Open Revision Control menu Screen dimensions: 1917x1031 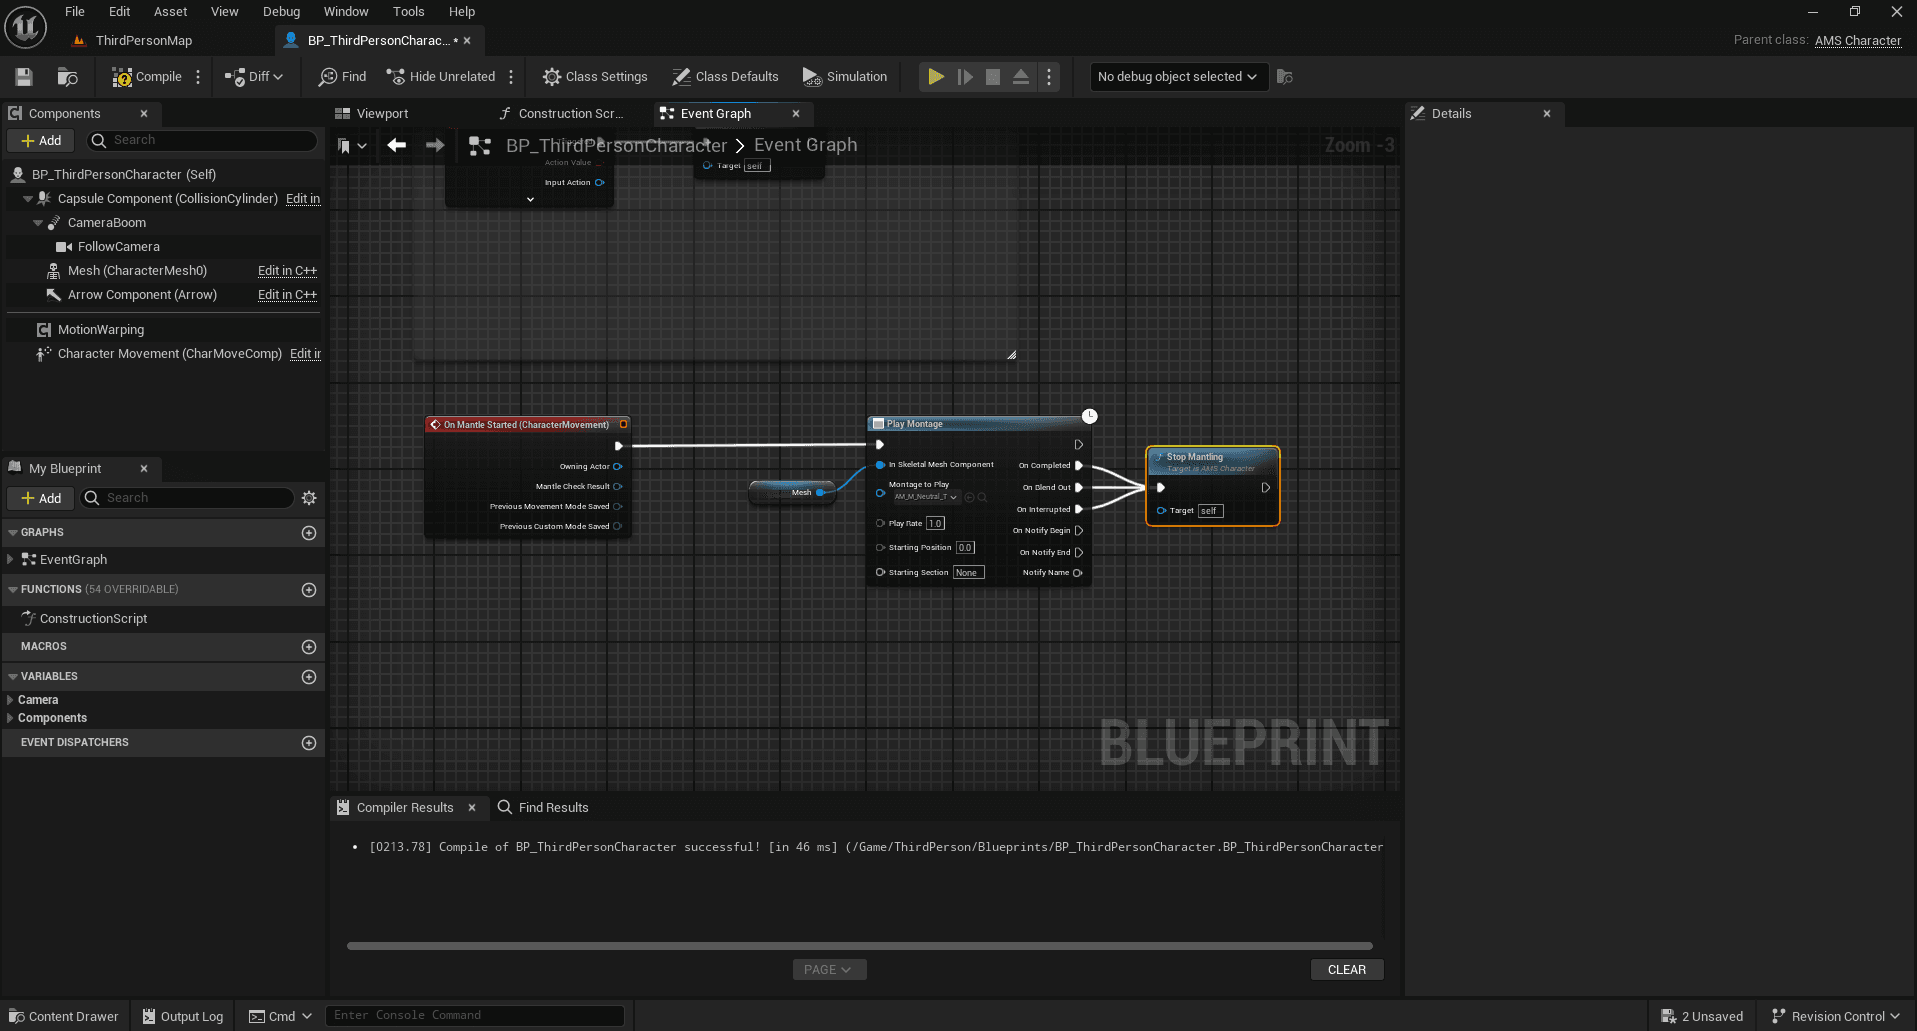[x=1835, y=1017]
